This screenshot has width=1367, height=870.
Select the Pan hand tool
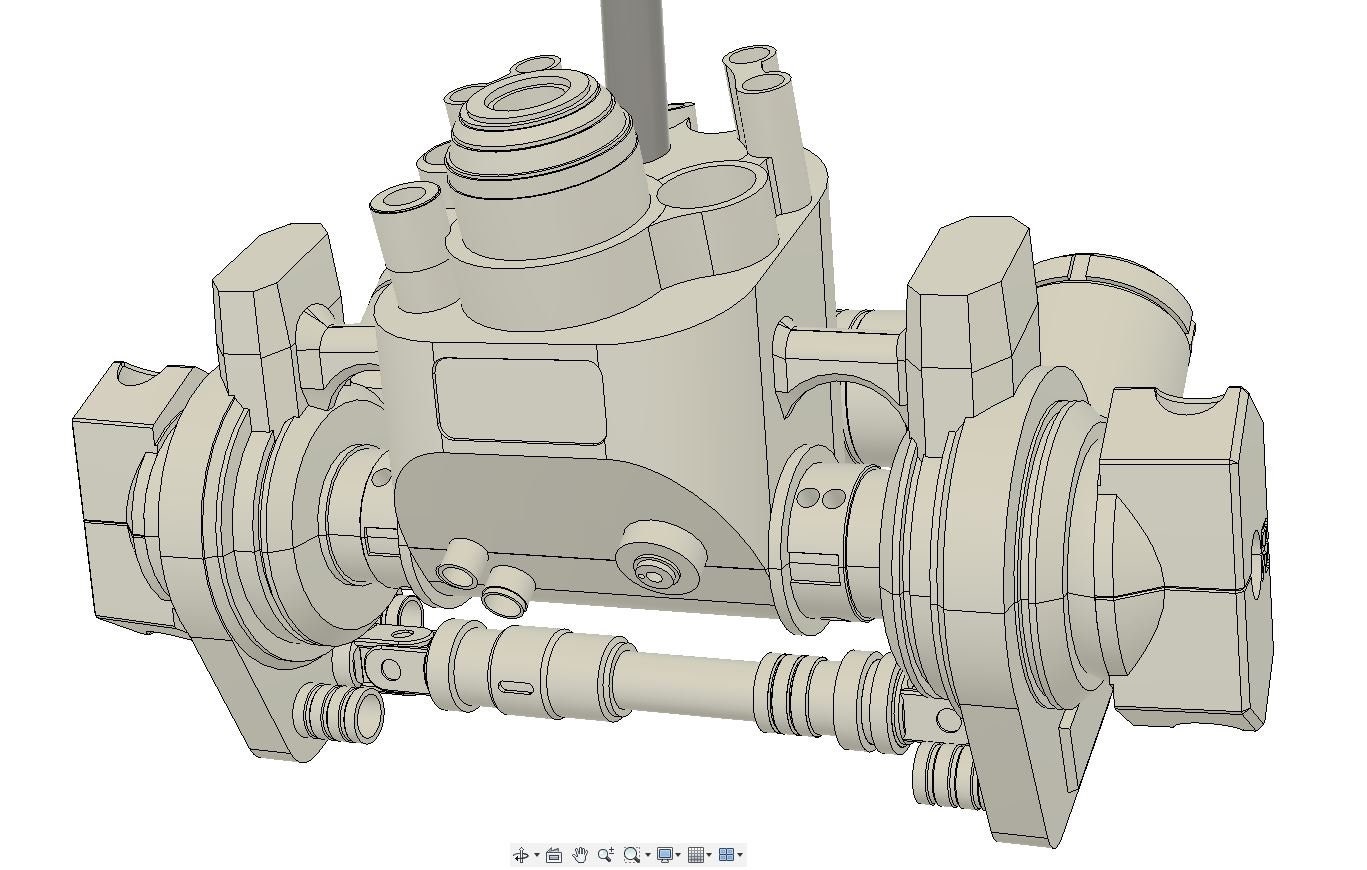tap(580, 855)
